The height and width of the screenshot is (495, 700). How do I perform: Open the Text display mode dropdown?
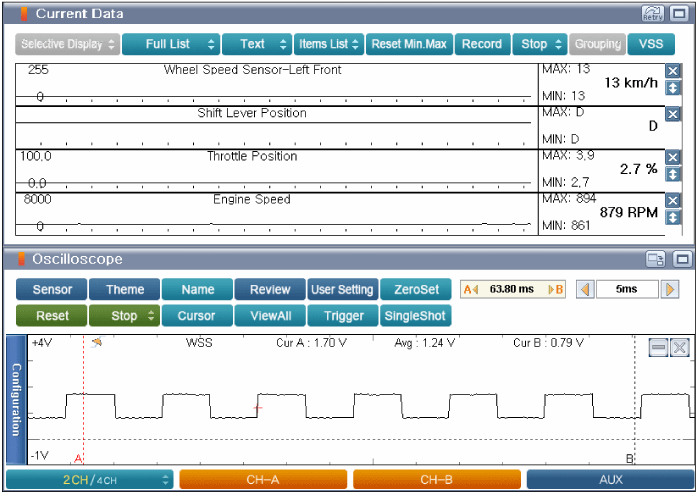pyautogui.click(x=257, y=44)
